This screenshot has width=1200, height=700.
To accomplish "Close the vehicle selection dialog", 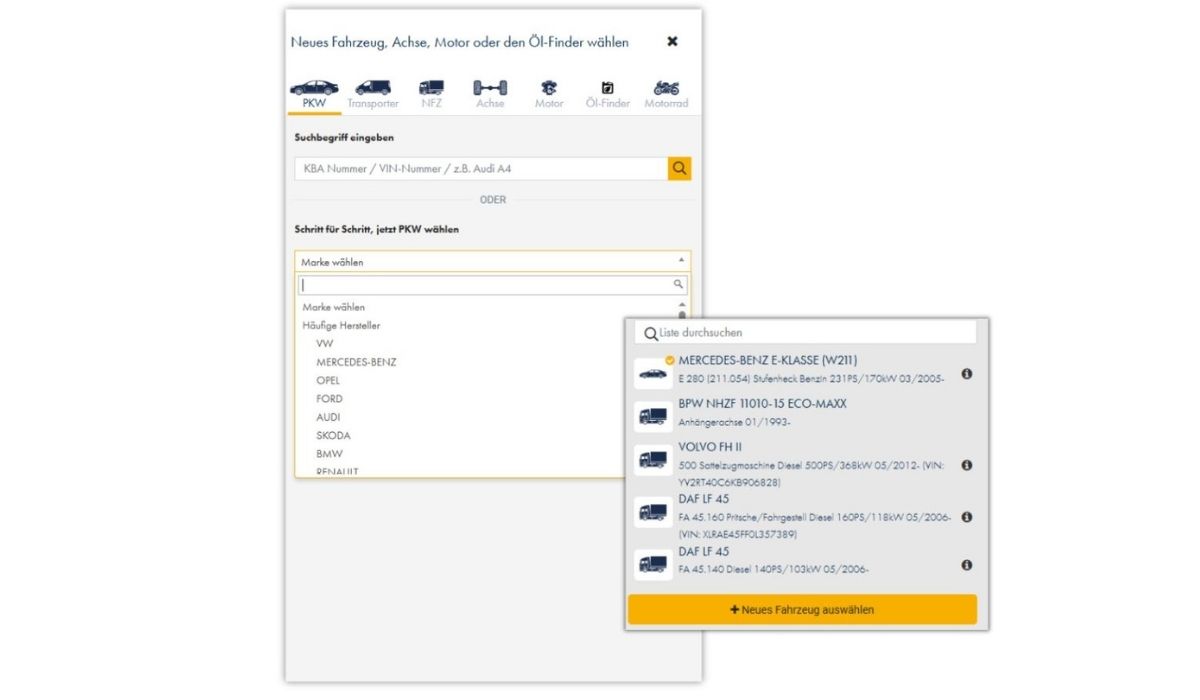I will [x=672, y=42].
